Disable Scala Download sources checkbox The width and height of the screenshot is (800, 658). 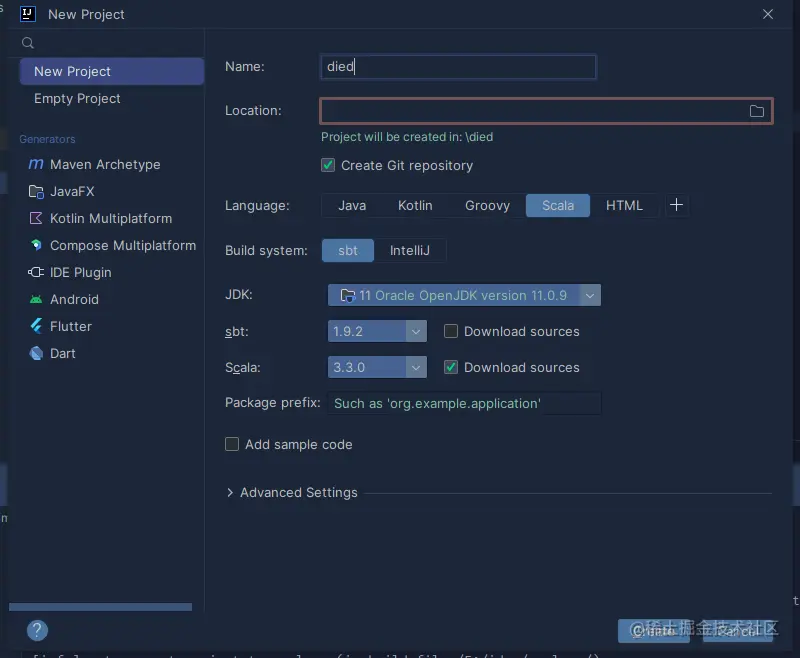coord(451,367)
